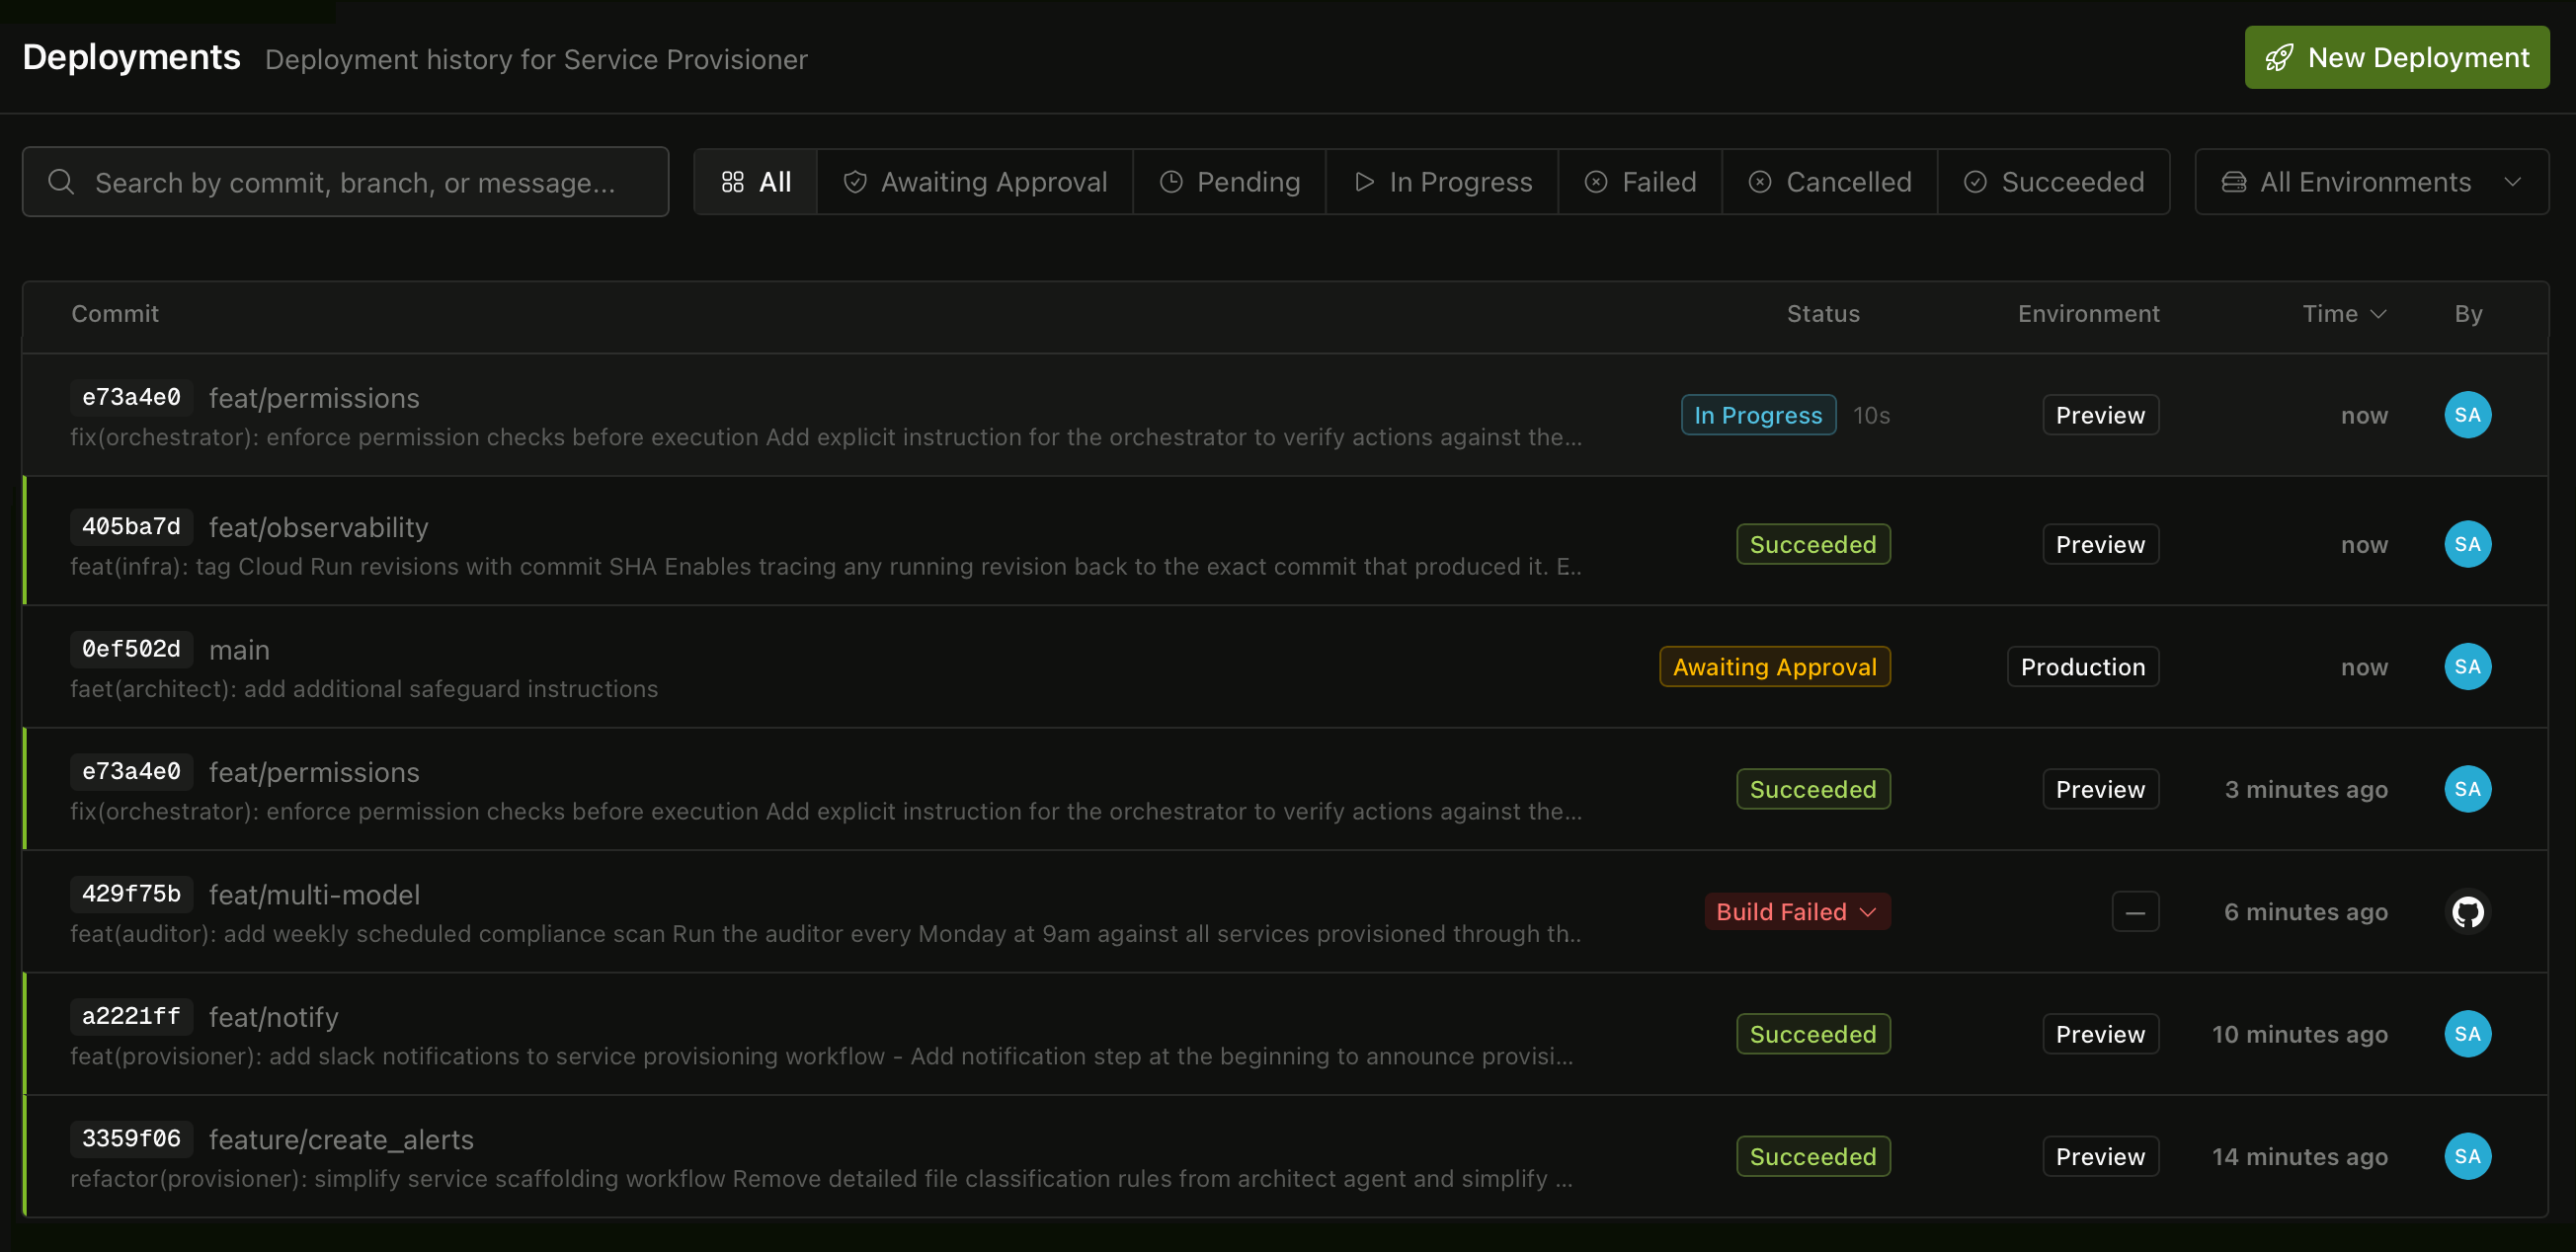This screenshot has width=2576, height=1252.
Task: Click the shield icon next to Awaiting Approval
Action: tap(855, 182)
